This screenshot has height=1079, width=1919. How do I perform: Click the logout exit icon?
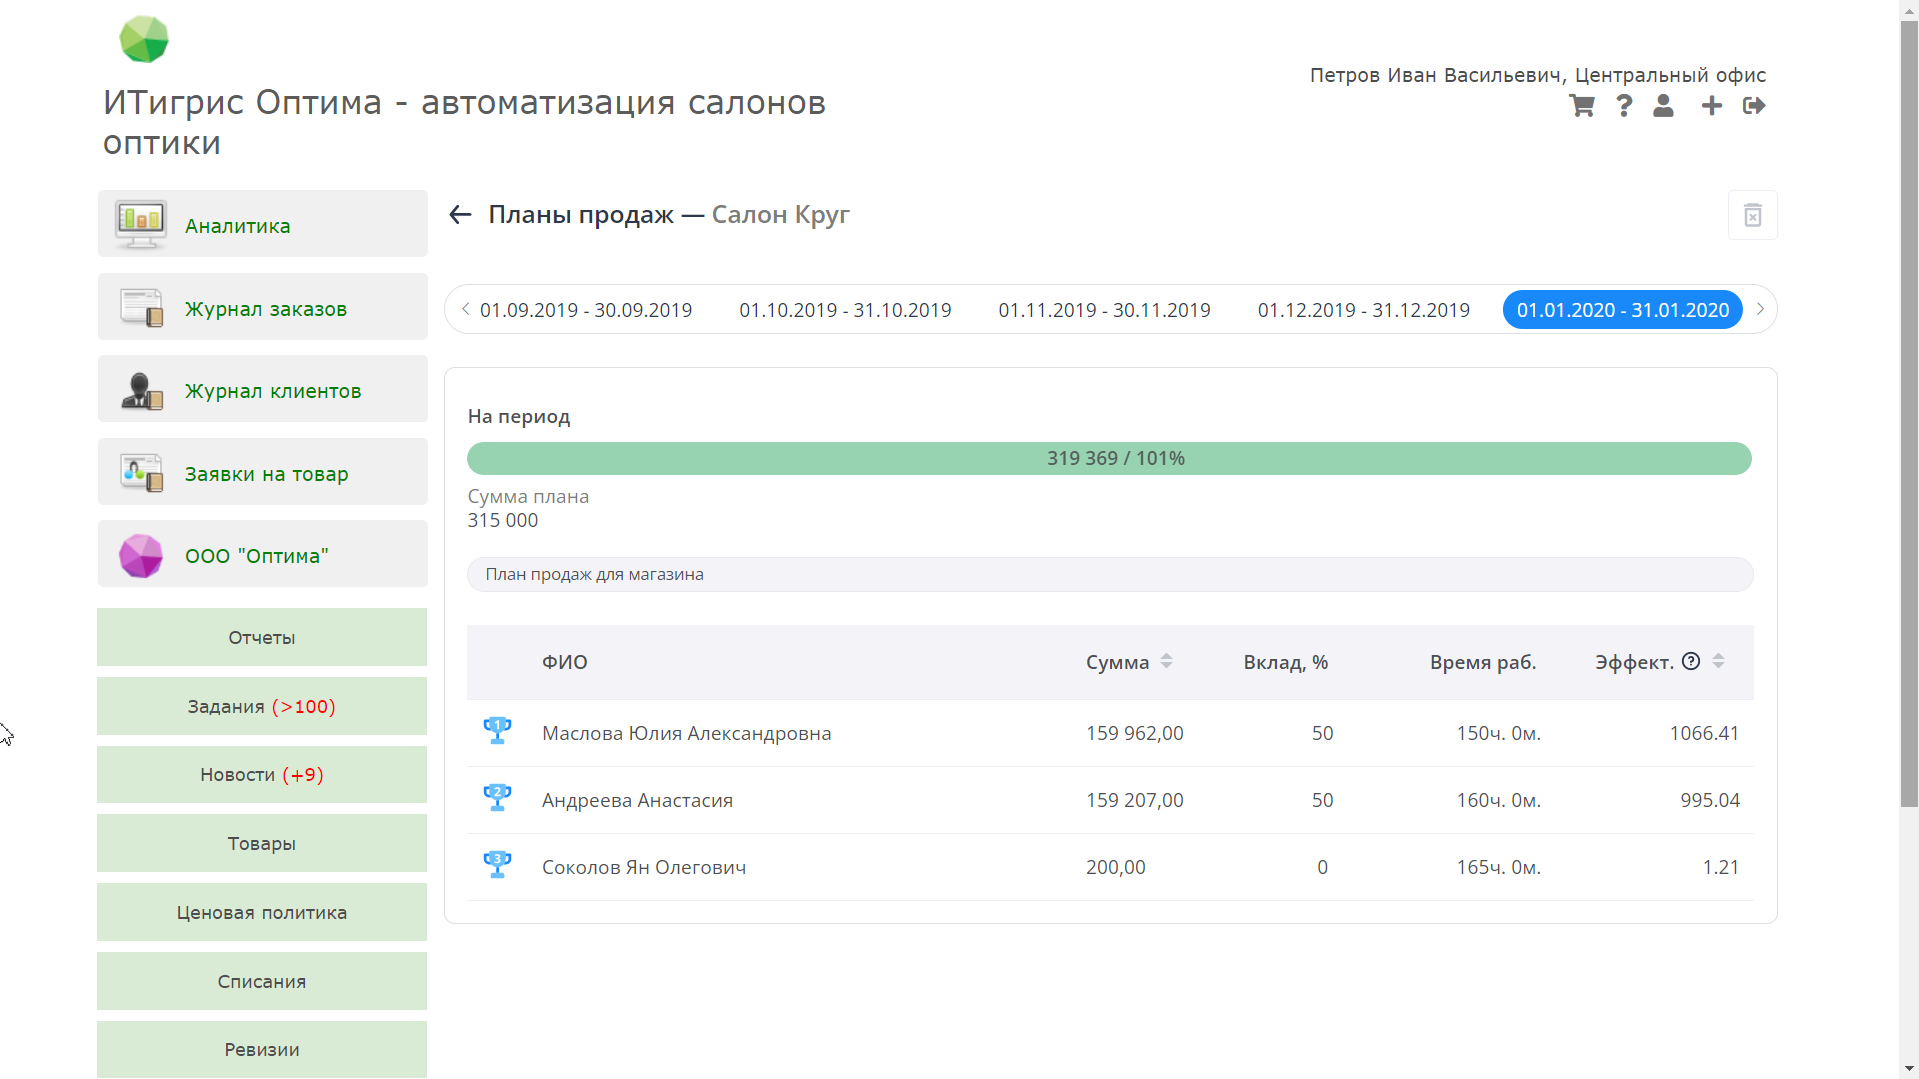1754,106
